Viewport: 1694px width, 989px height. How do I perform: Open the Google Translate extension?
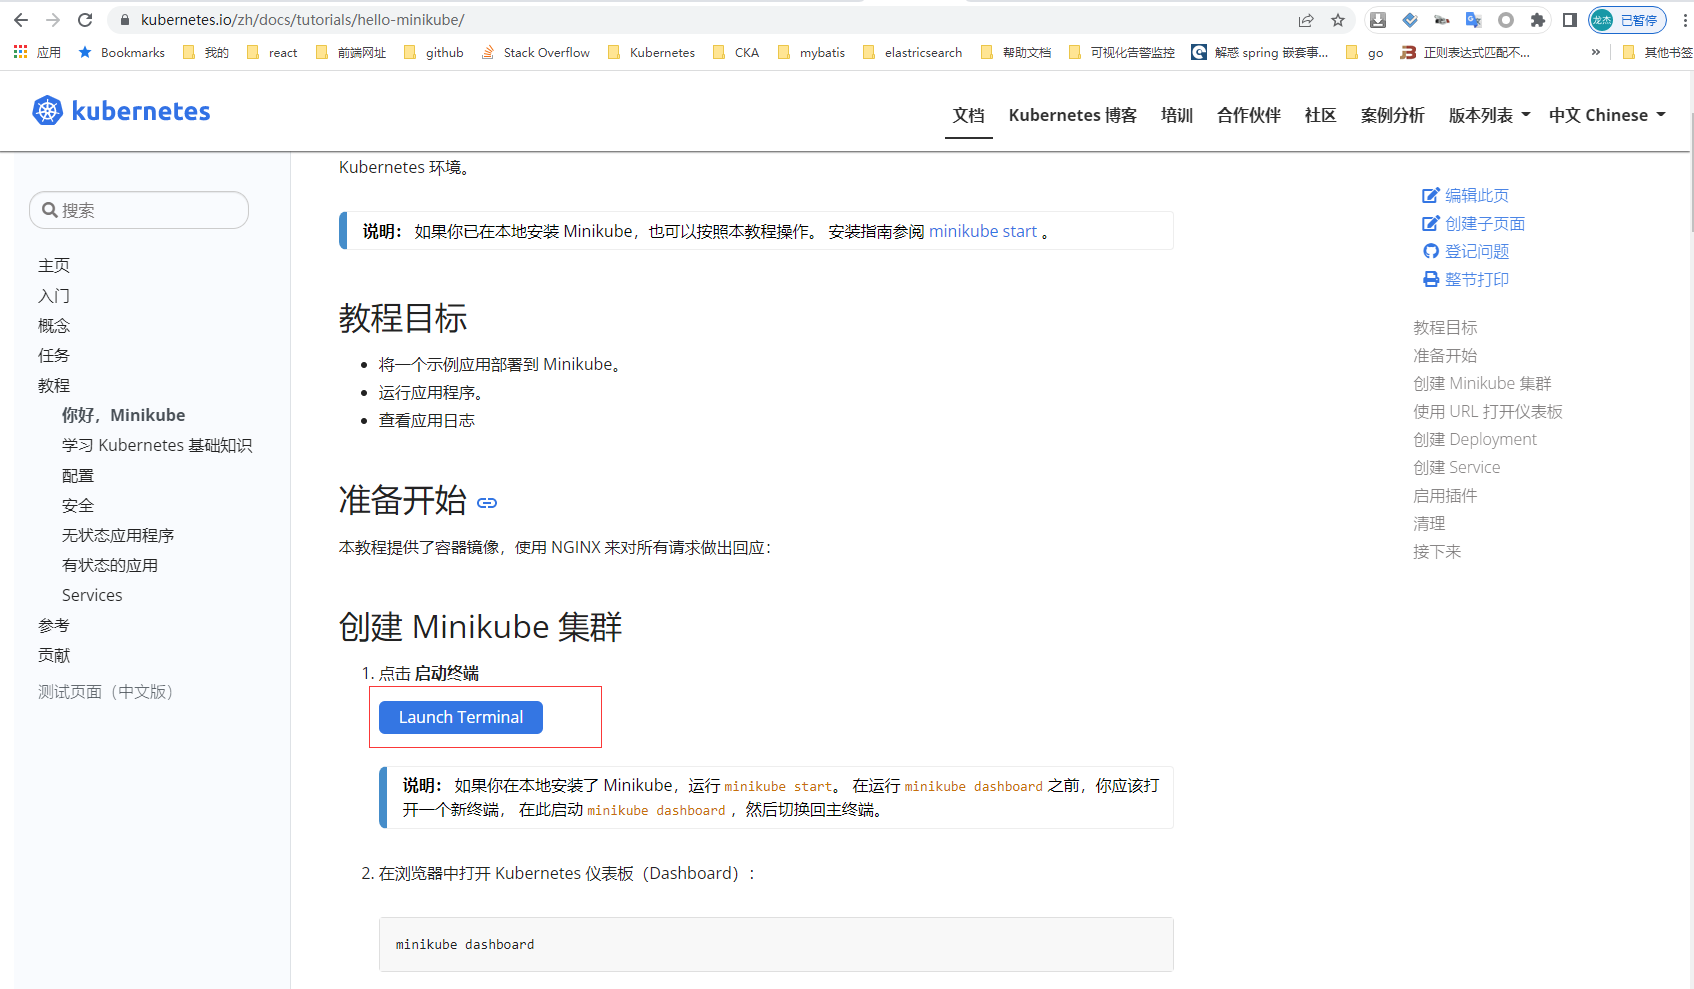[x=1474, y=20]
